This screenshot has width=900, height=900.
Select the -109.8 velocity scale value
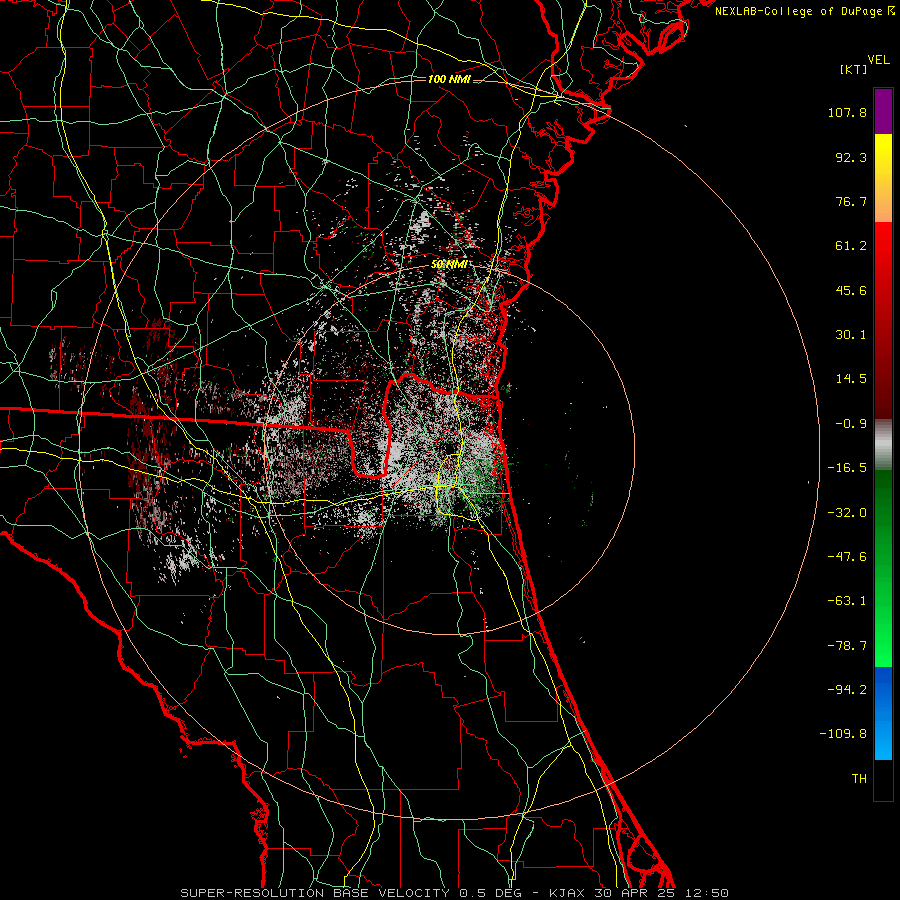click(843, 734)
